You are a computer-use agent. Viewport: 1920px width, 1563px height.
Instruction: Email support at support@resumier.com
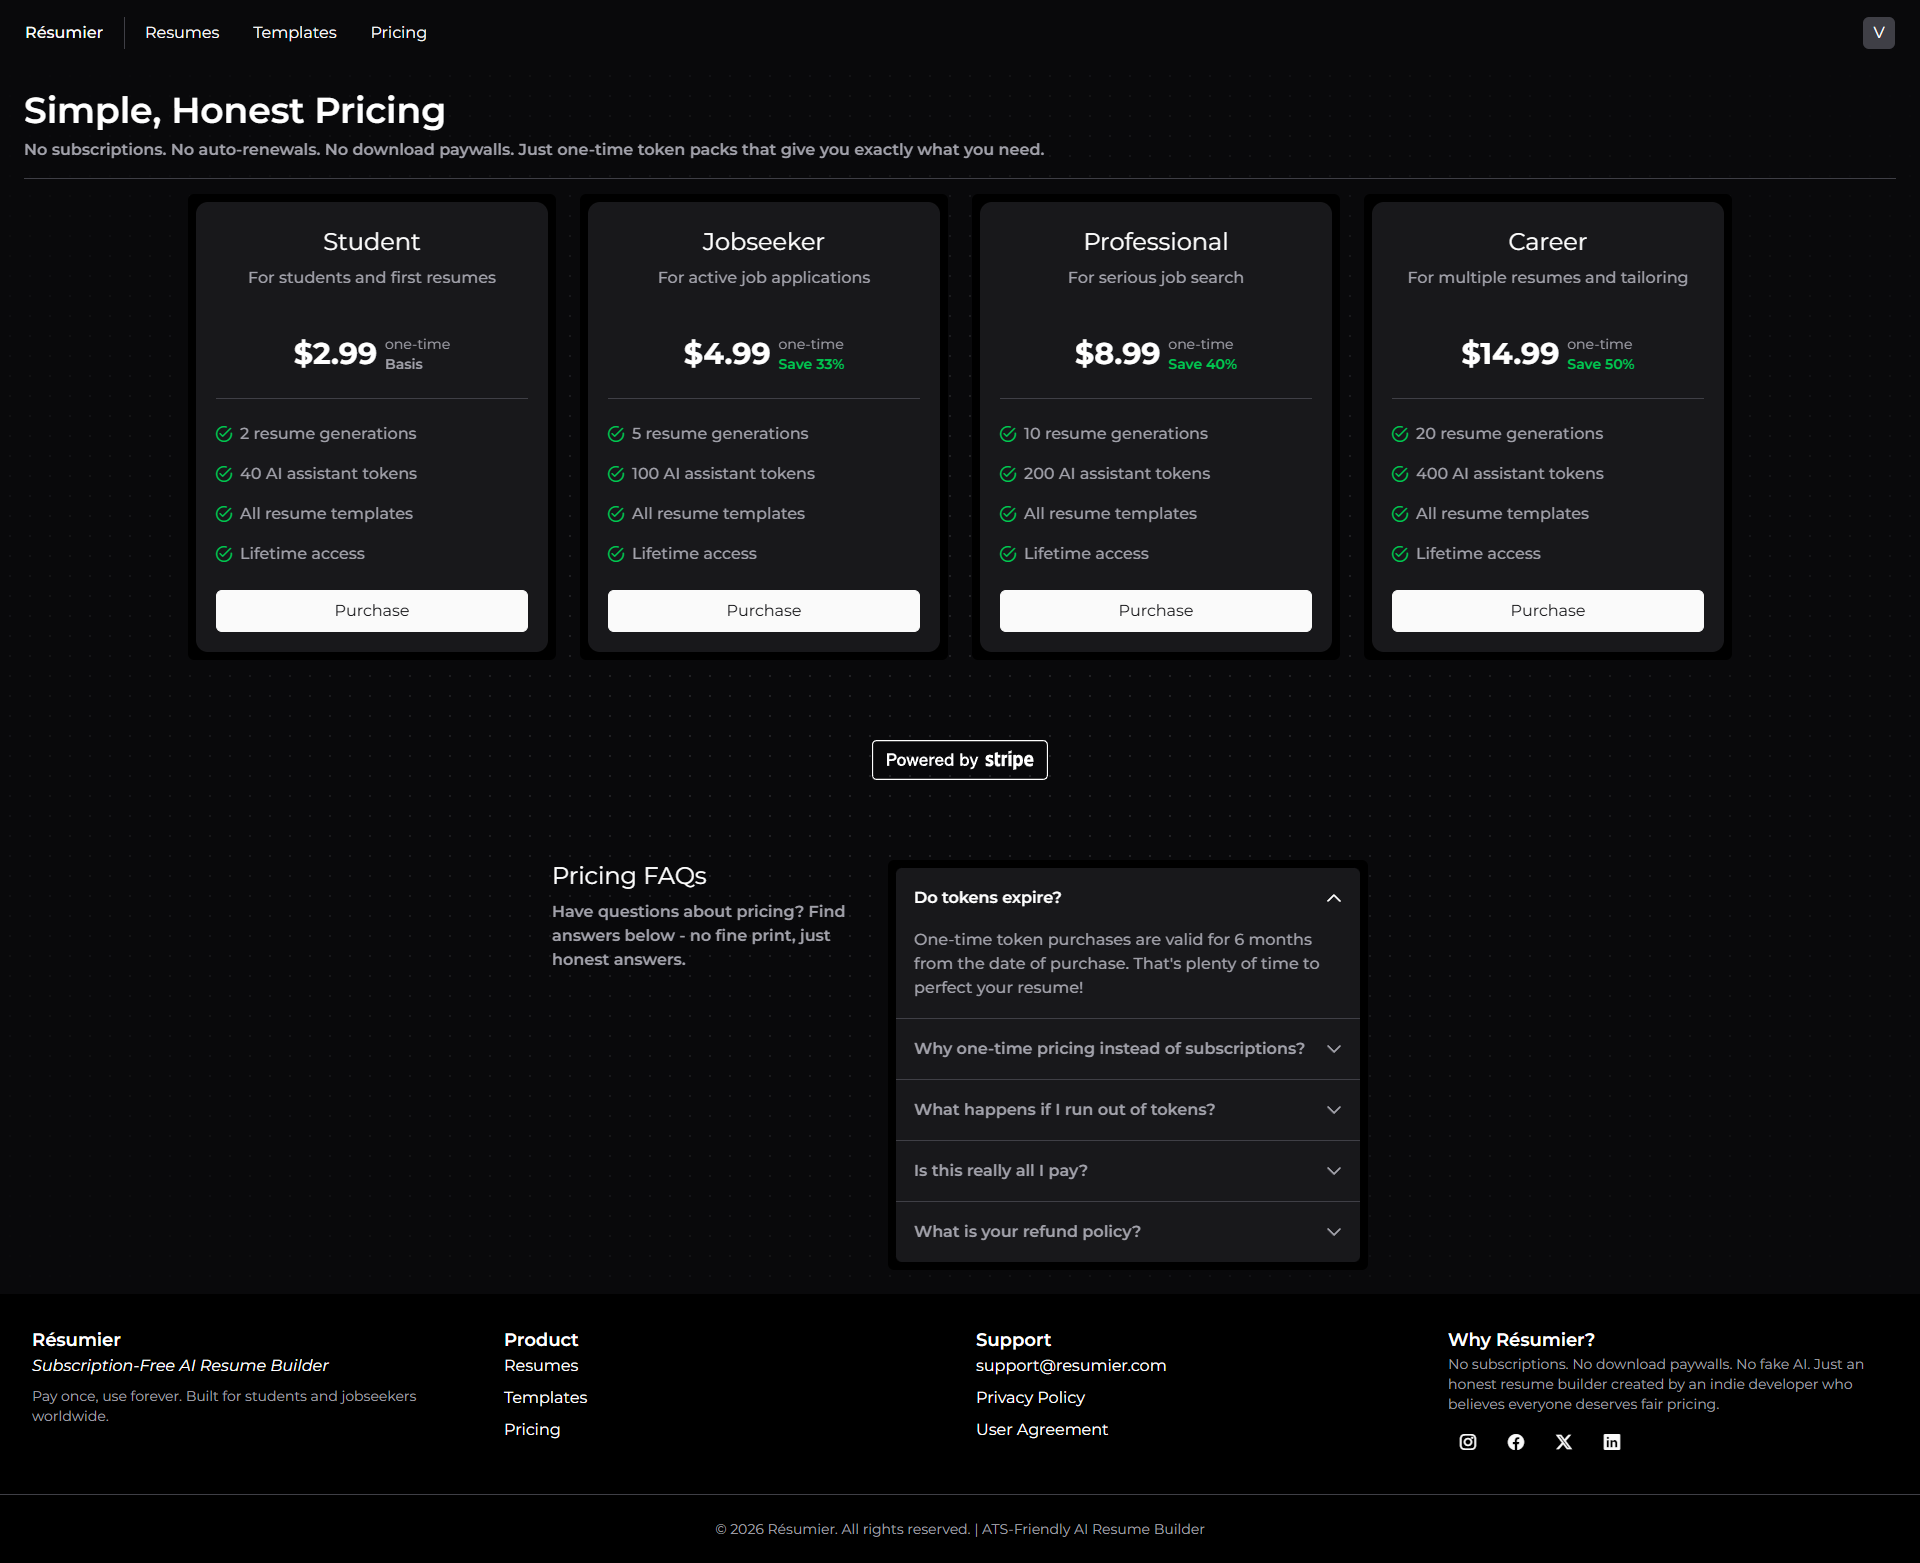(1070, 1365)
